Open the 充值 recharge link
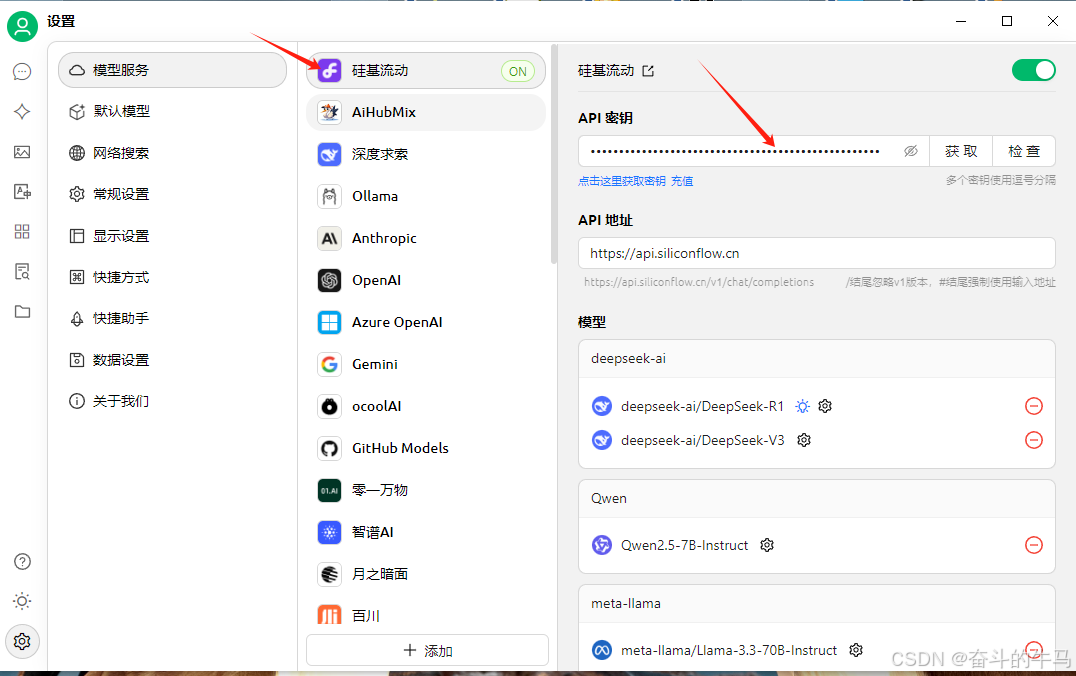 pyautogui.click(x=681, y=181)
